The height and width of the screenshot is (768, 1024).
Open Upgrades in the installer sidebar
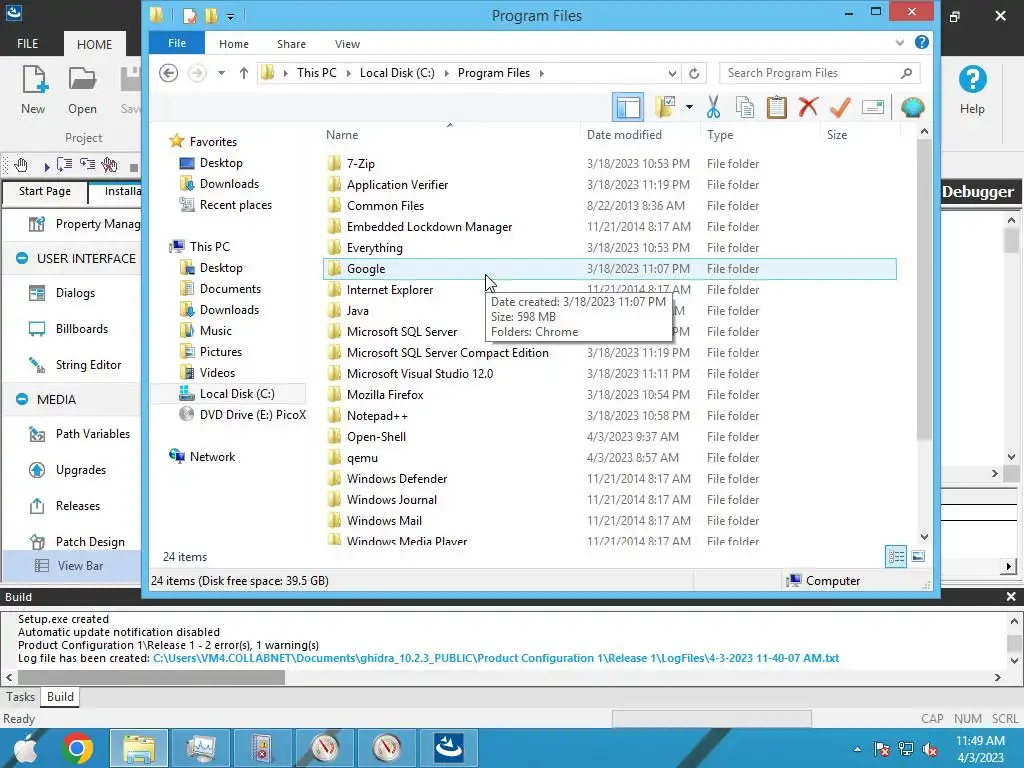pos(68,470)
